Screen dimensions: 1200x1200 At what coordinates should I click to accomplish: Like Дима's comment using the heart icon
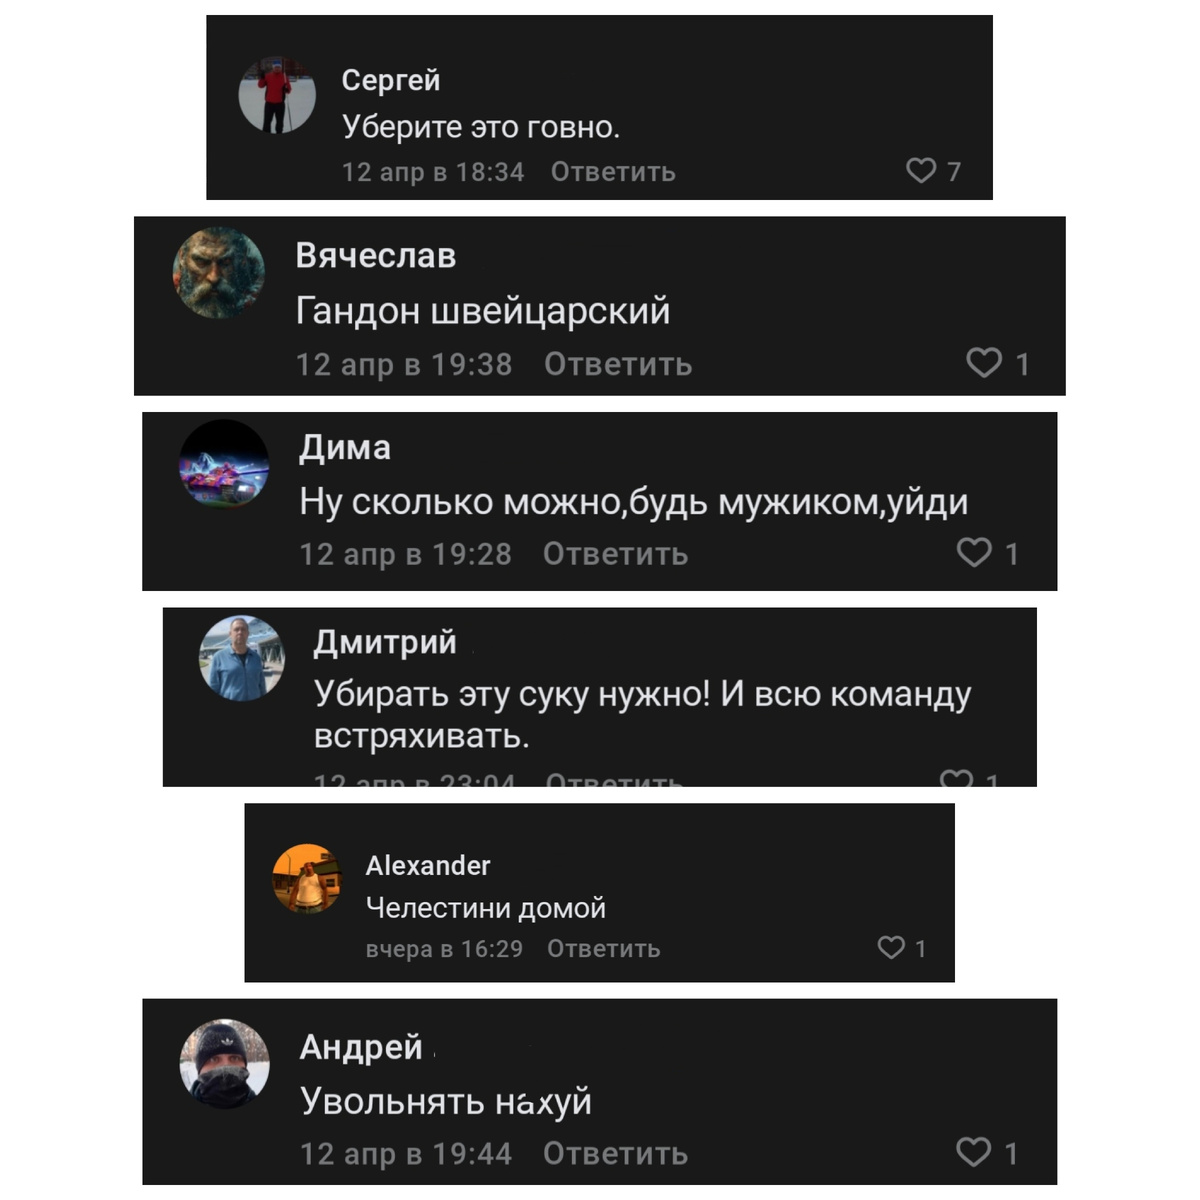tap(973, 553)
